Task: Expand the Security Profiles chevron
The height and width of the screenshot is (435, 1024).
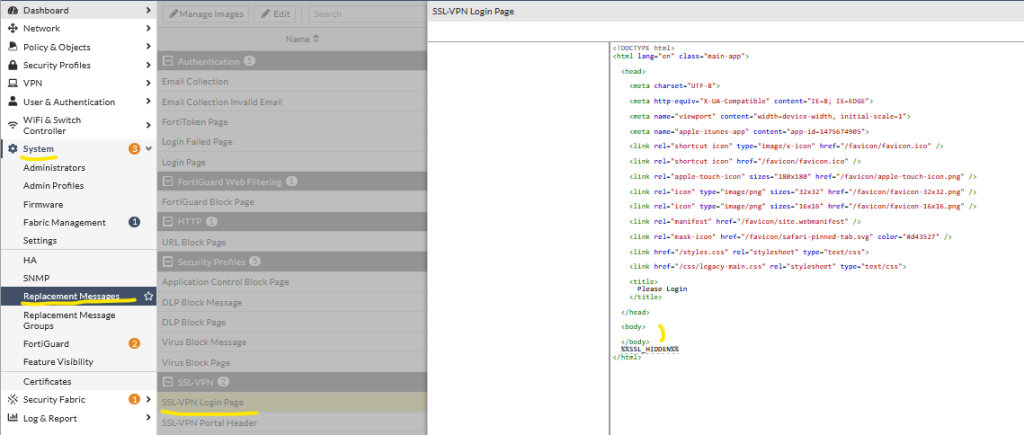Action: tap(149, 65)
